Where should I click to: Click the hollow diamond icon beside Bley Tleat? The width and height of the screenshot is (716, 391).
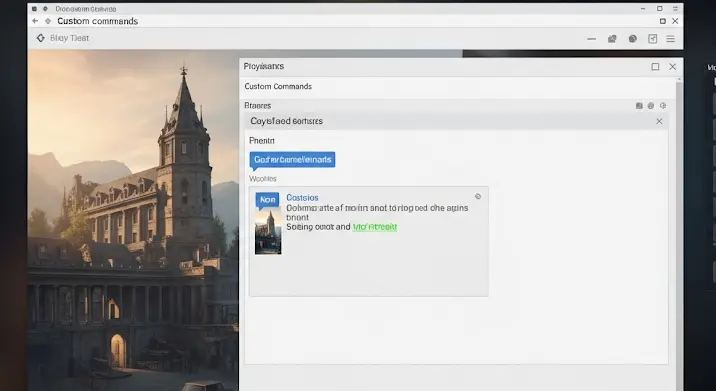[41, 38]
